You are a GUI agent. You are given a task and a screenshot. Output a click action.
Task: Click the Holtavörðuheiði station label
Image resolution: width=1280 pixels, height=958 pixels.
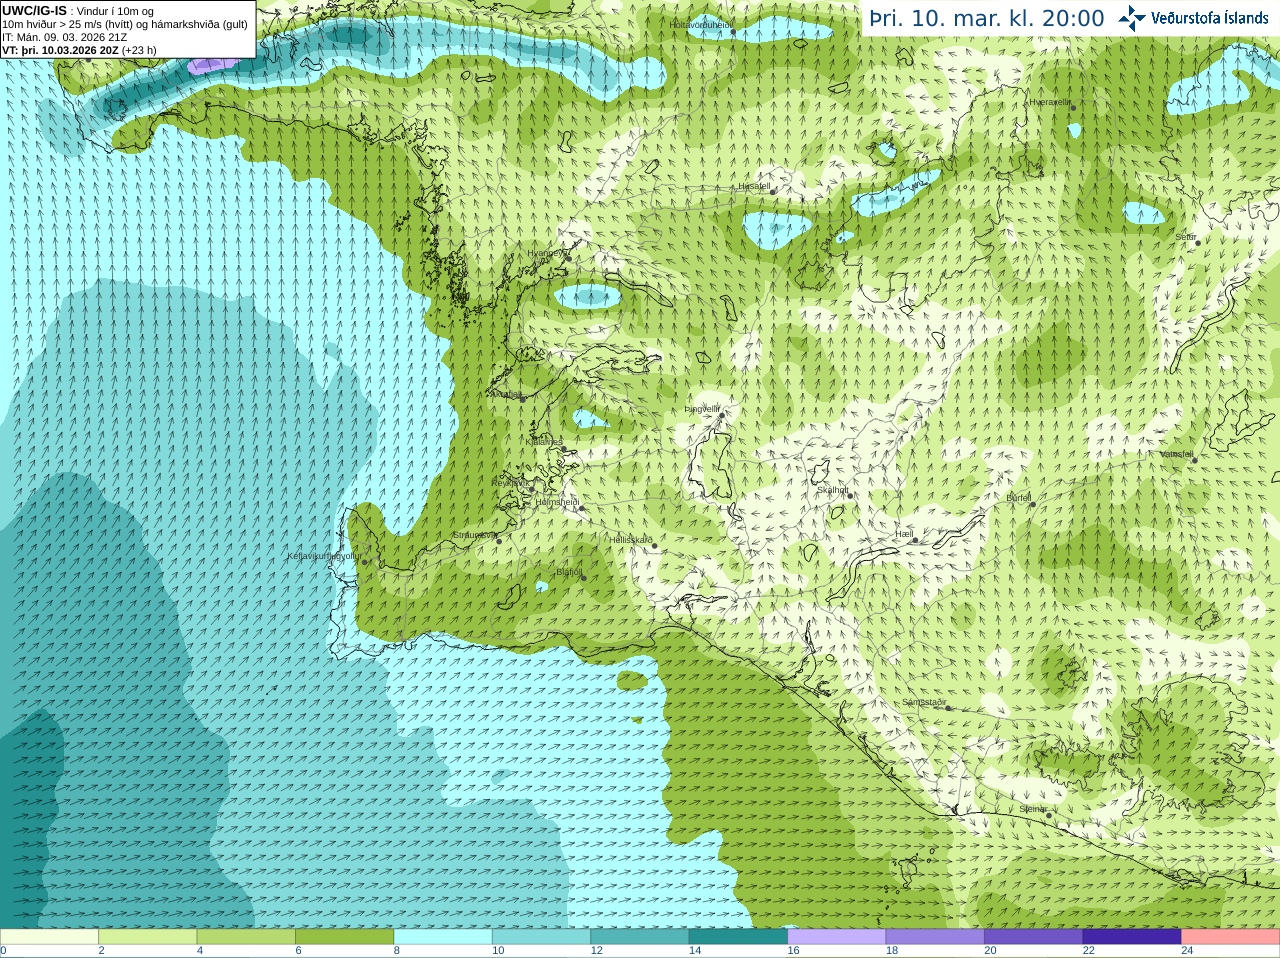coord(700,24)
